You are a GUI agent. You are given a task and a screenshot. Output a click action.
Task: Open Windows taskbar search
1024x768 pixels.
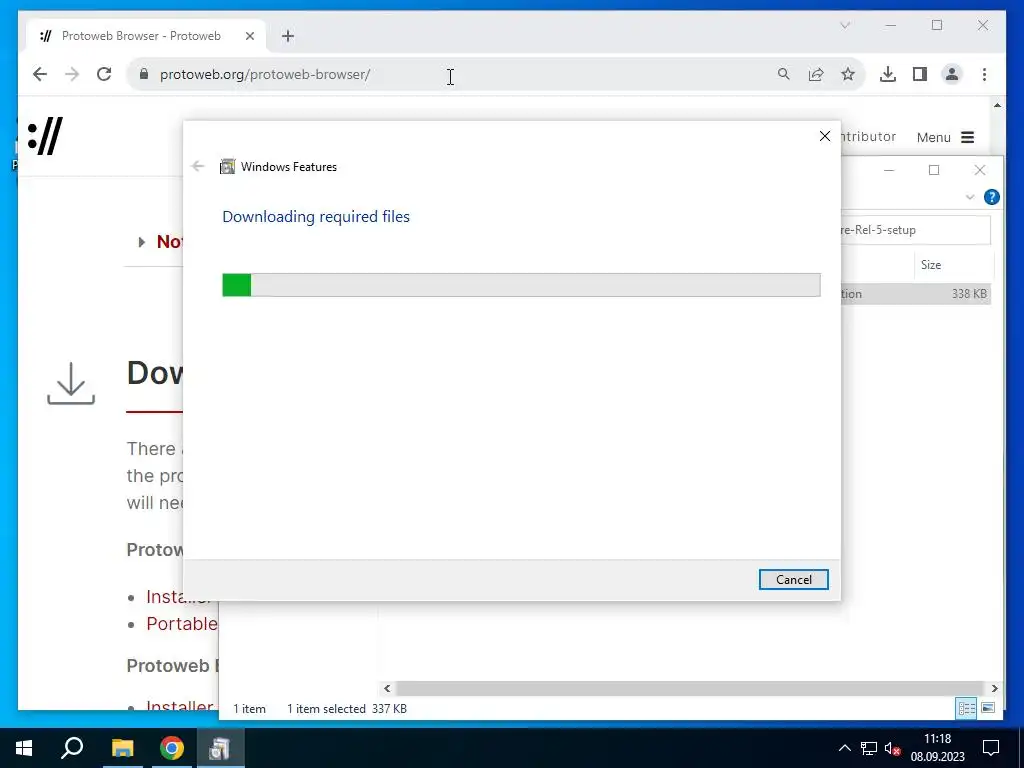[x=72, y=748]
